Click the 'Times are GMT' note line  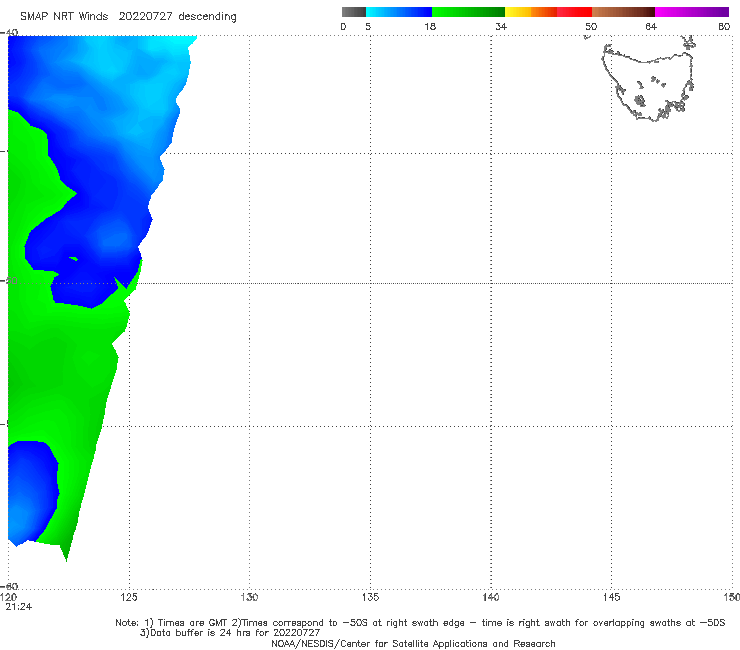(x=420, y=623)
